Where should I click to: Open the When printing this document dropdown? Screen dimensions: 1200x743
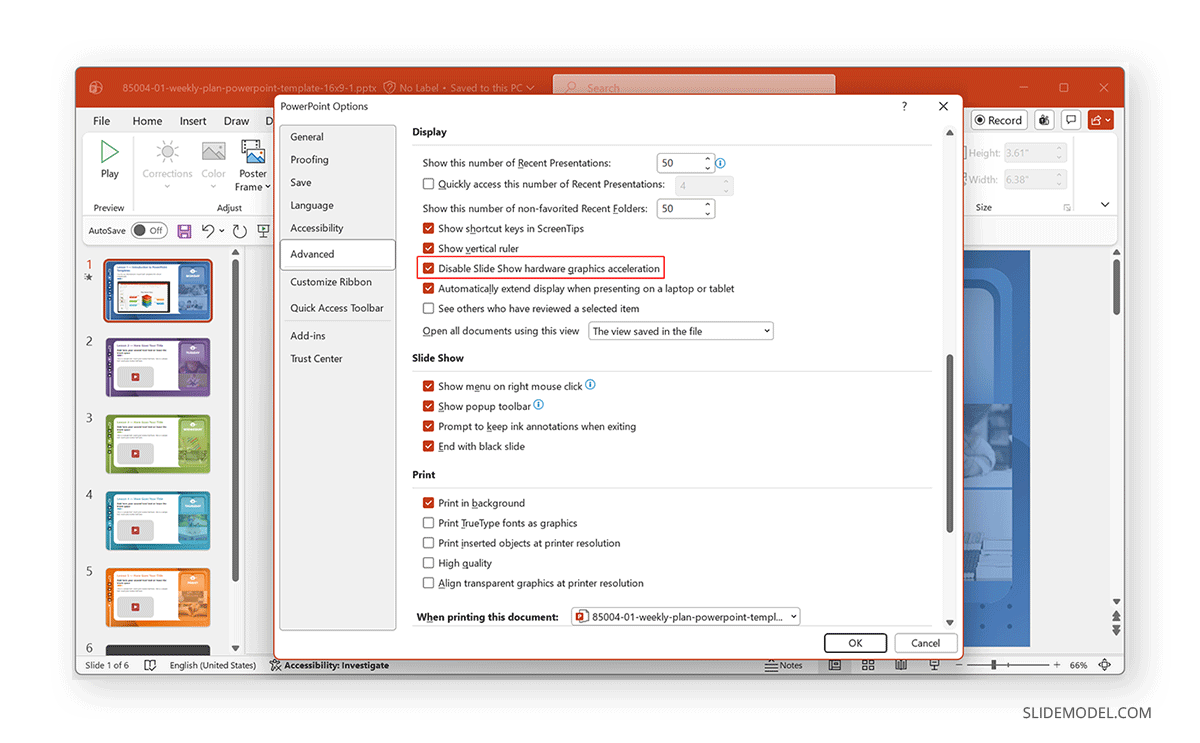tap(793, 616)
